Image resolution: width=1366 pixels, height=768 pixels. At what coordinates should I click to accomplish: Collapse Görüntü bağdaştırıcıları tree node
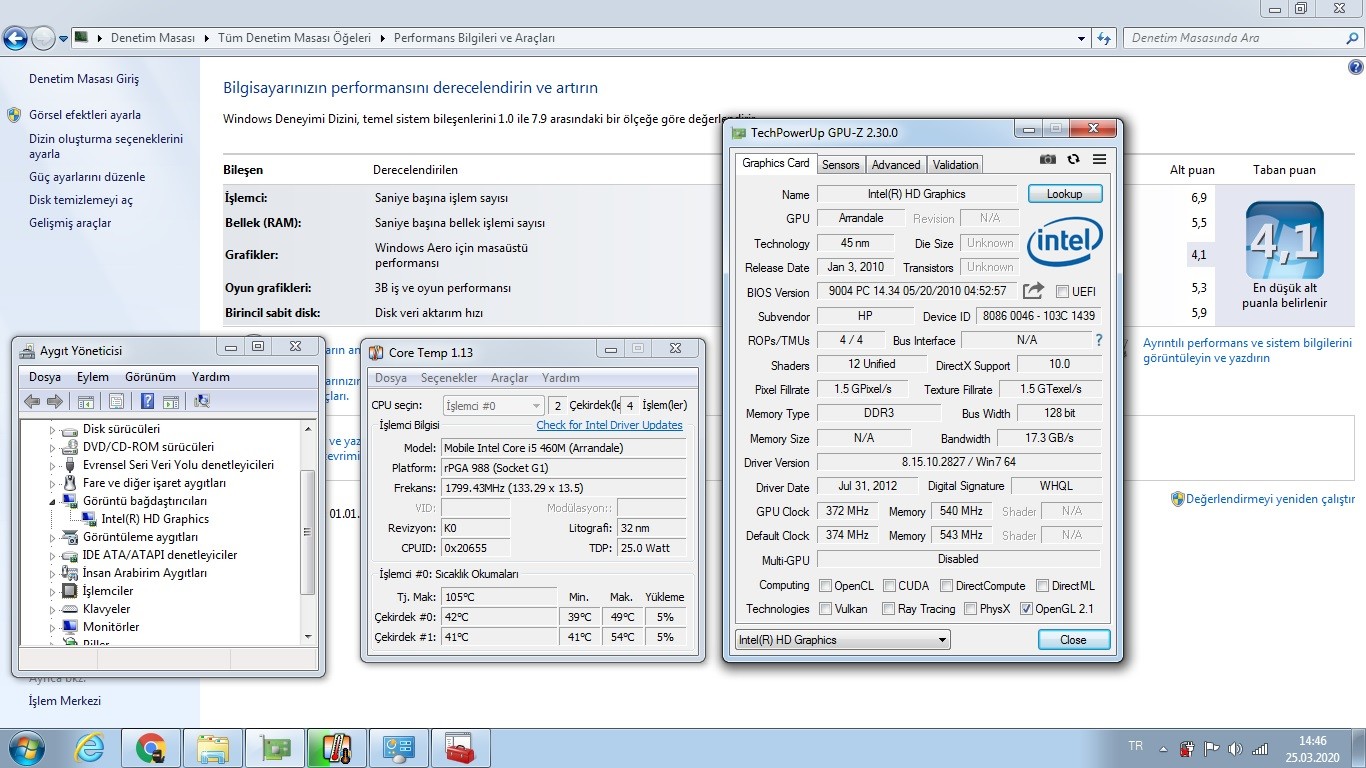pyautogui.click(x=53, y=501)
